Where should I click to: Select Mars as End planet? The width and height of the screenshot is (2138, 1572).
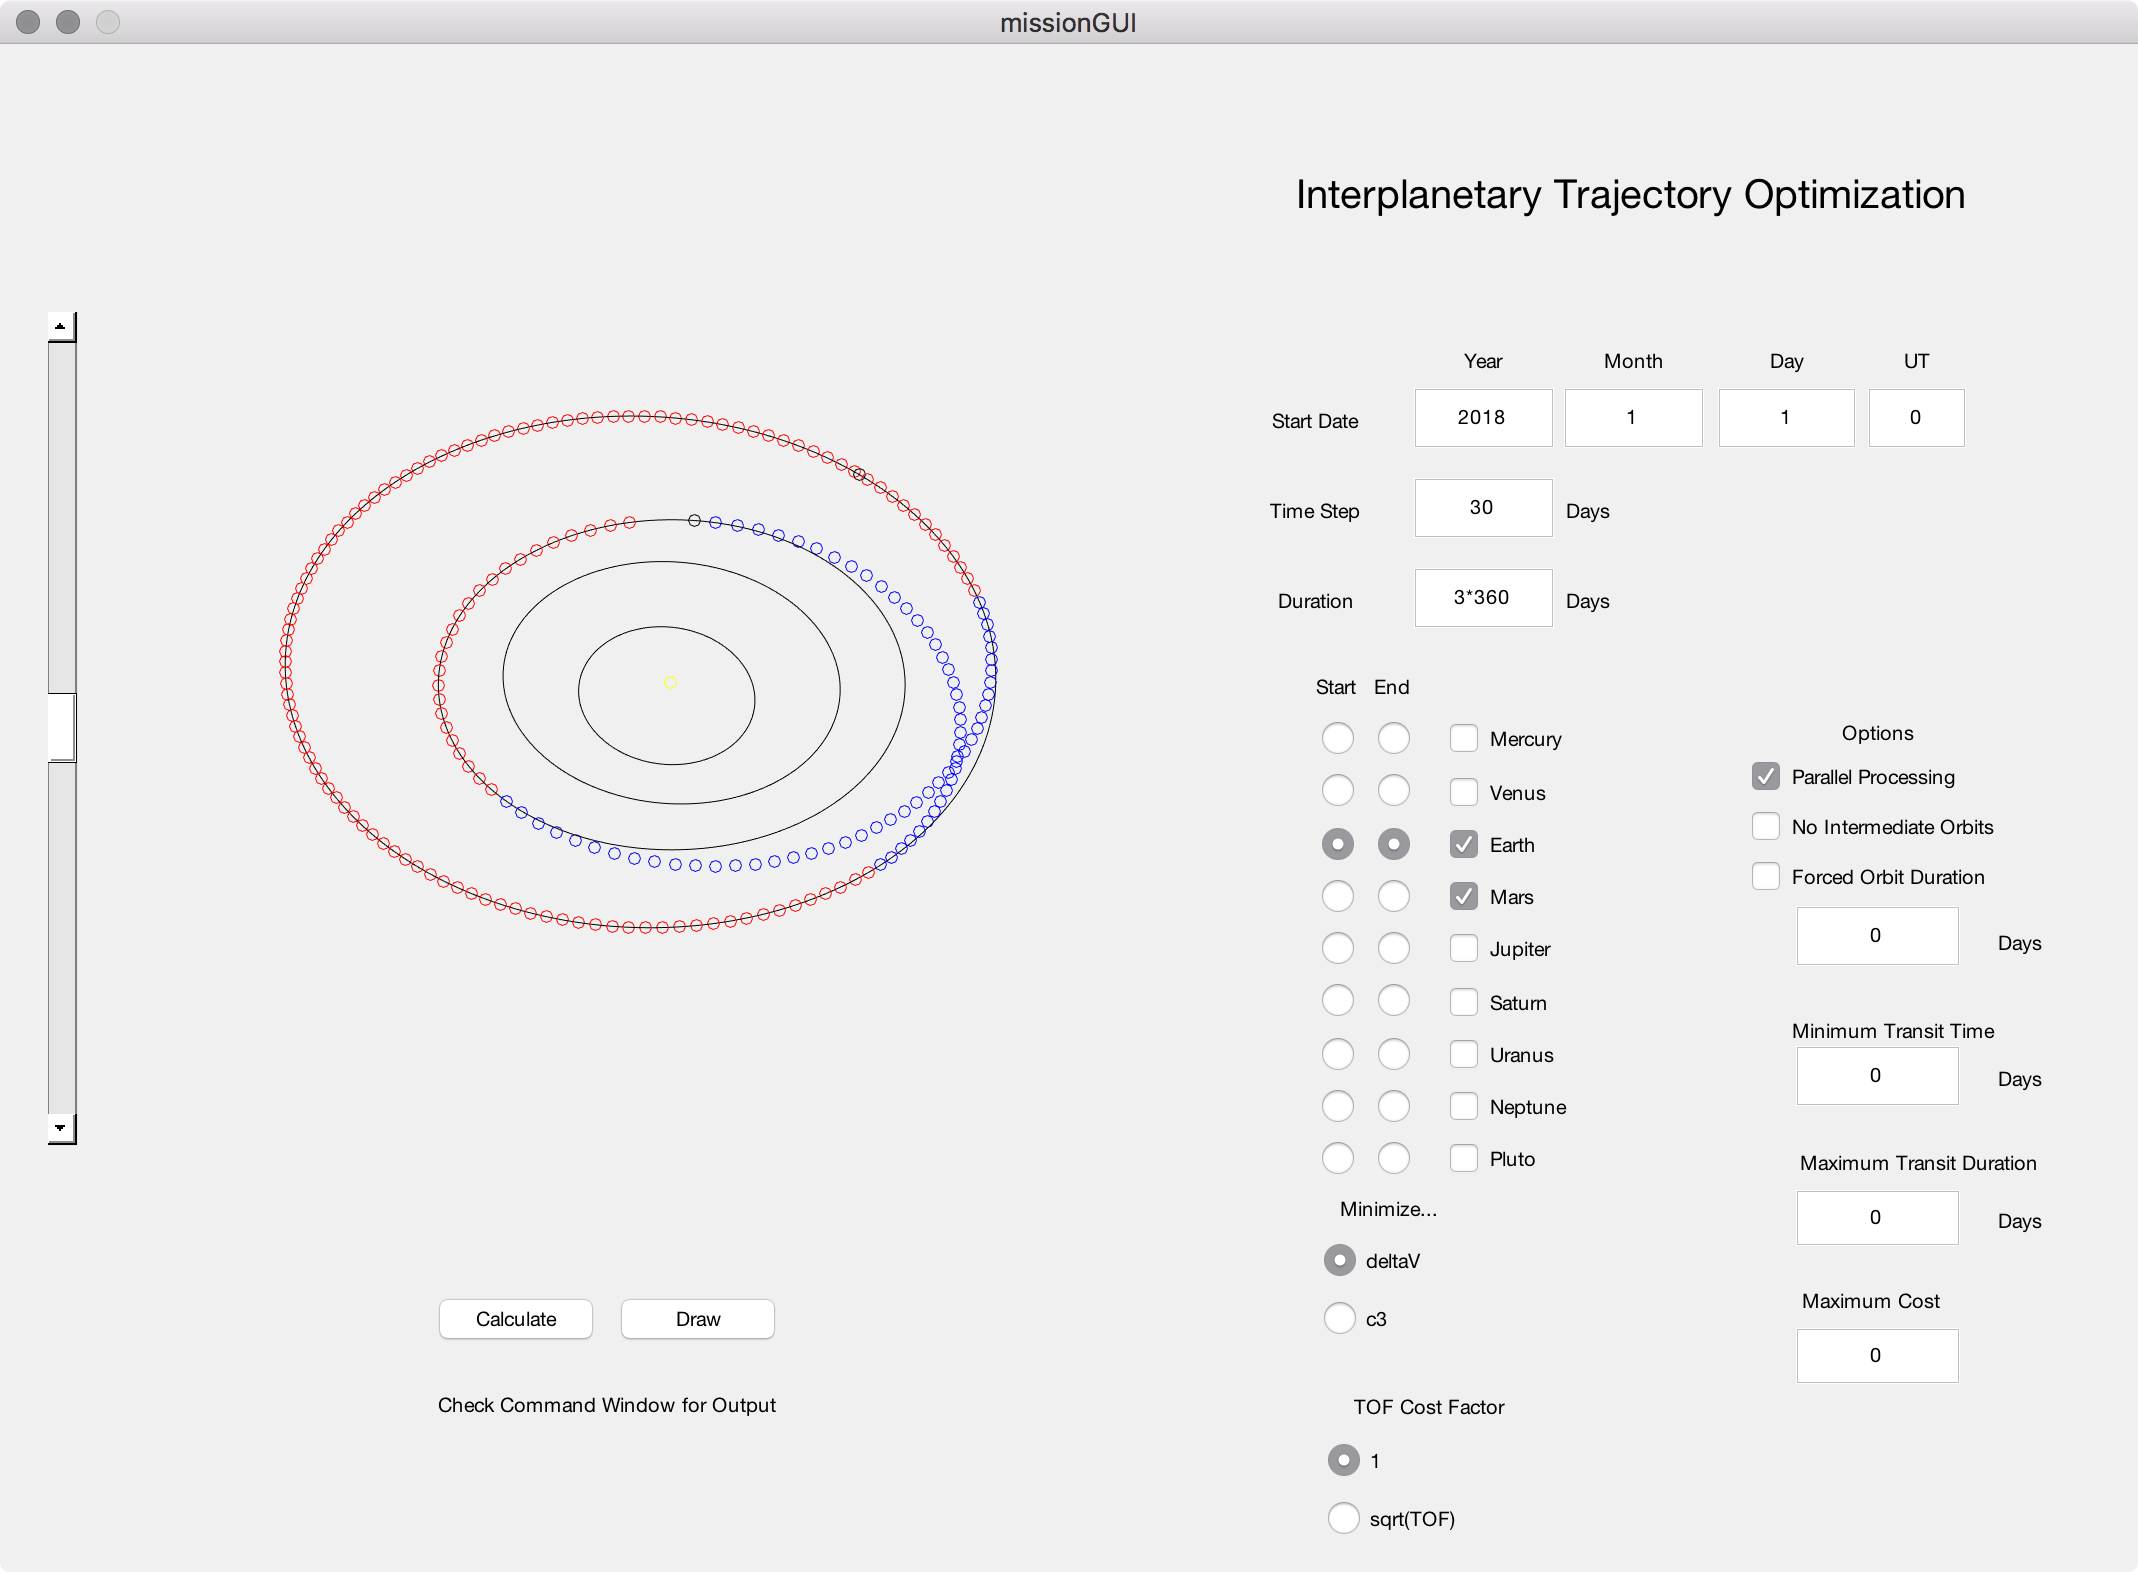point(1398,895)
